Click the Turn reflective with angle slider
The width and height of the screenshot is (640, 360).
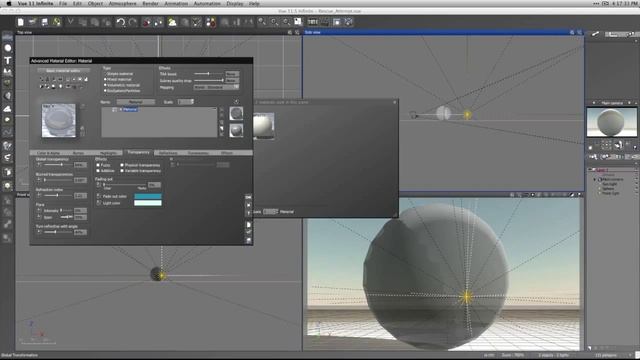(x=57, y=232)
